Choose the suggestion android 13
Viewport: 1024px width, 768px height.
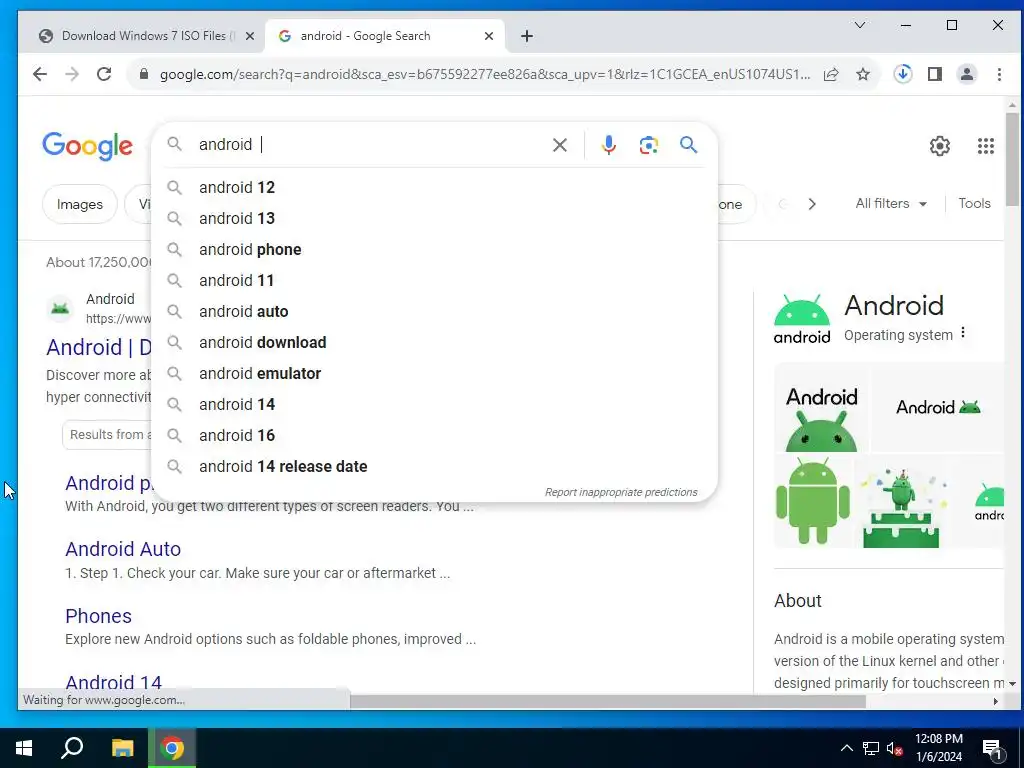(434, 218)
